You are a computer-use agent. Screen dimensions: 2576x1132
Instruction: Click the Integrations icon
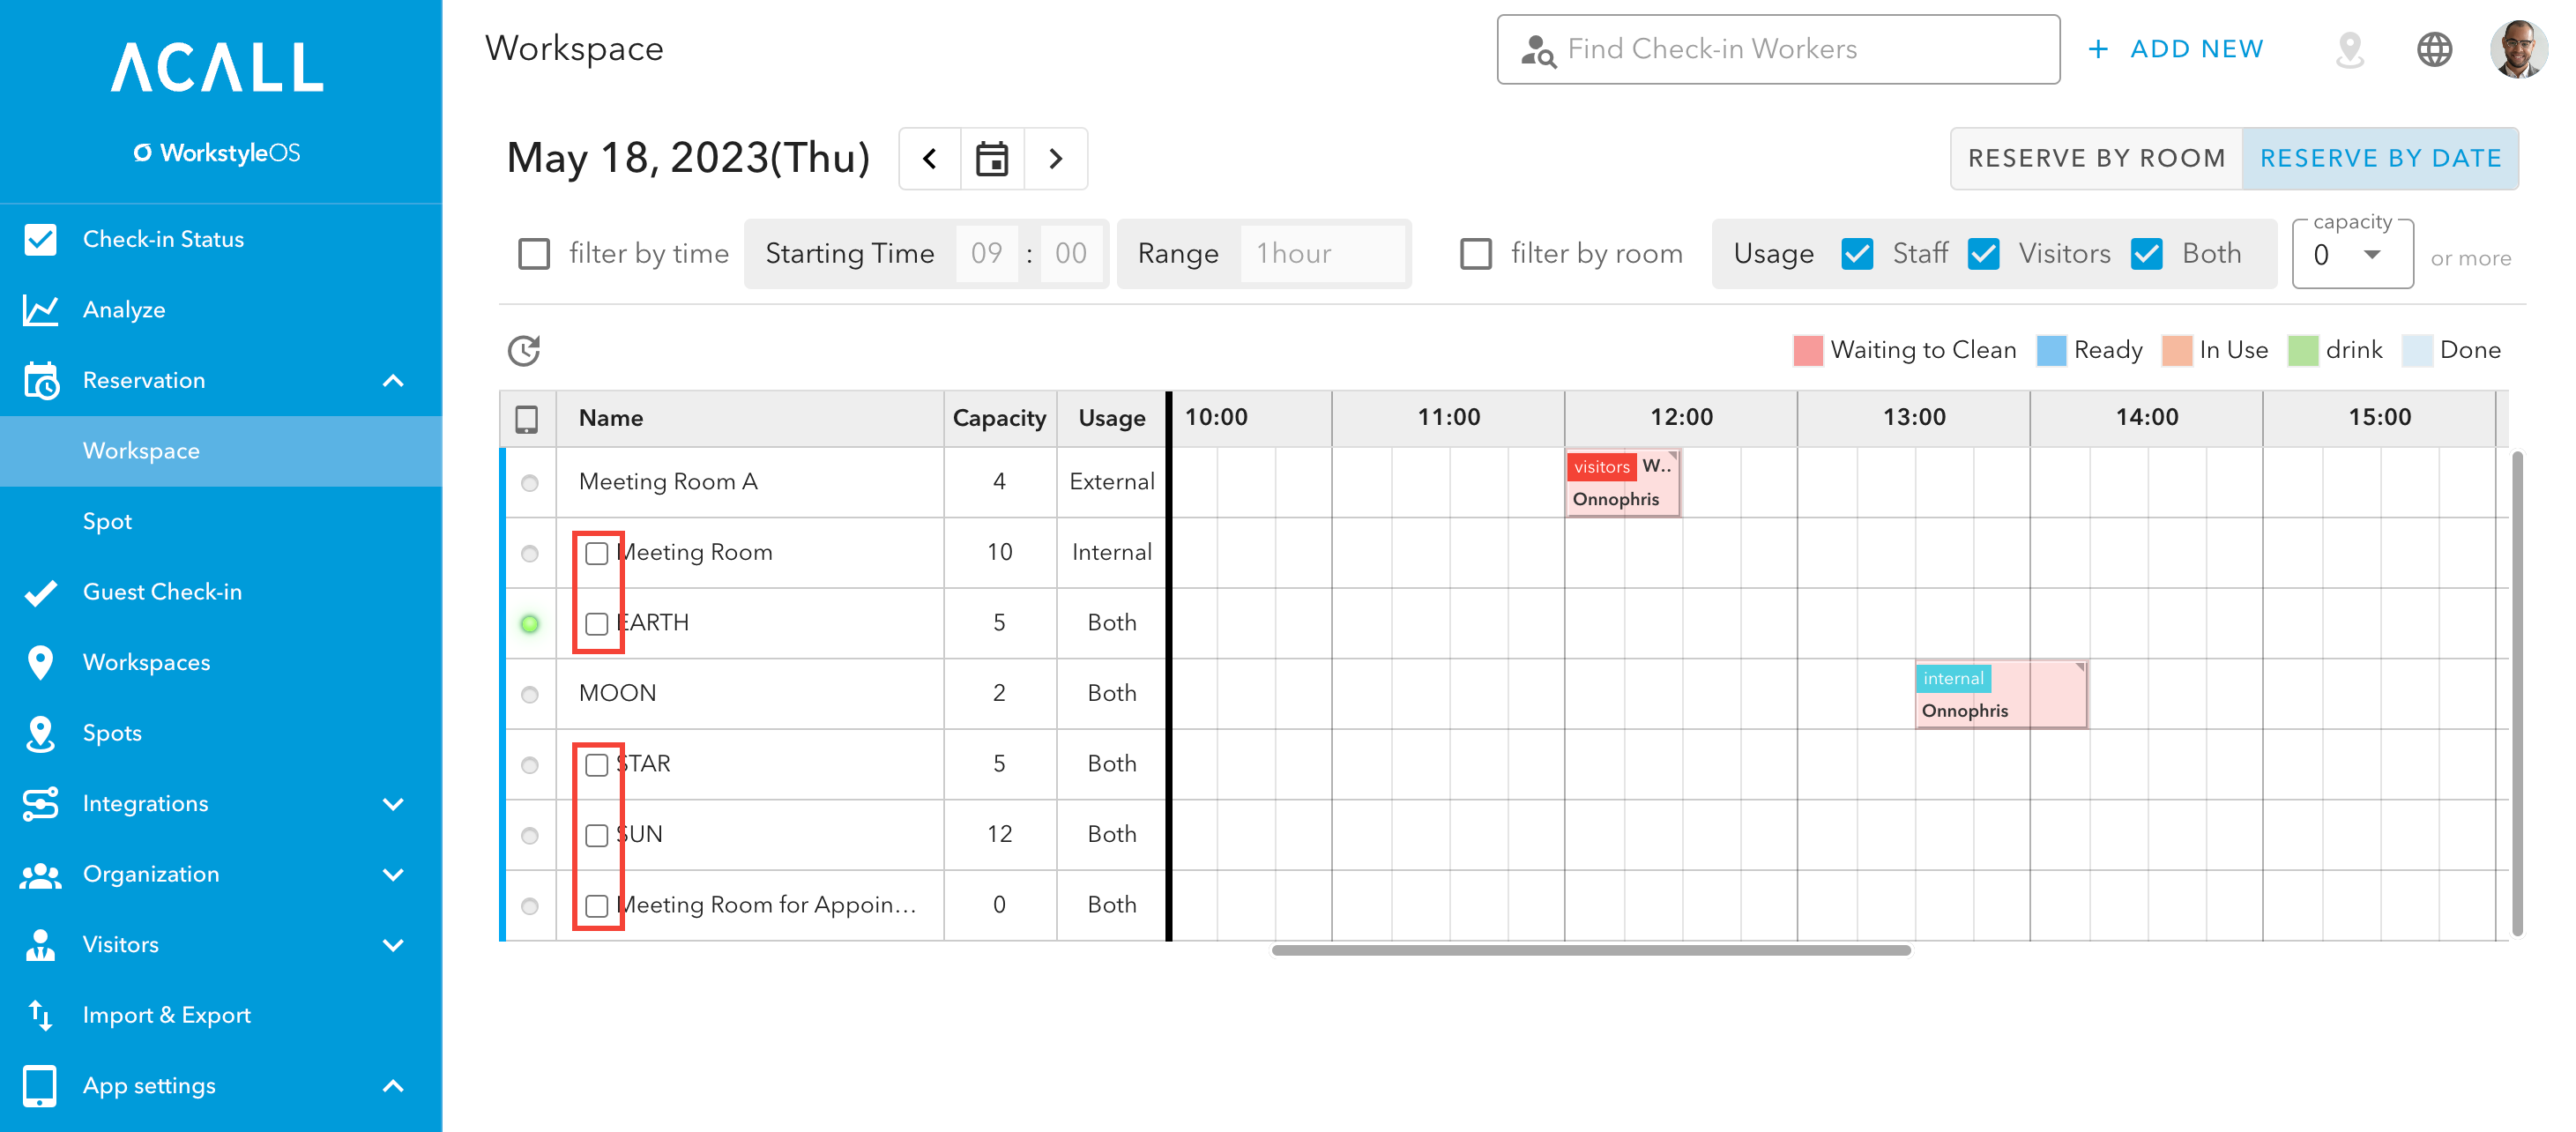(40, 803)
